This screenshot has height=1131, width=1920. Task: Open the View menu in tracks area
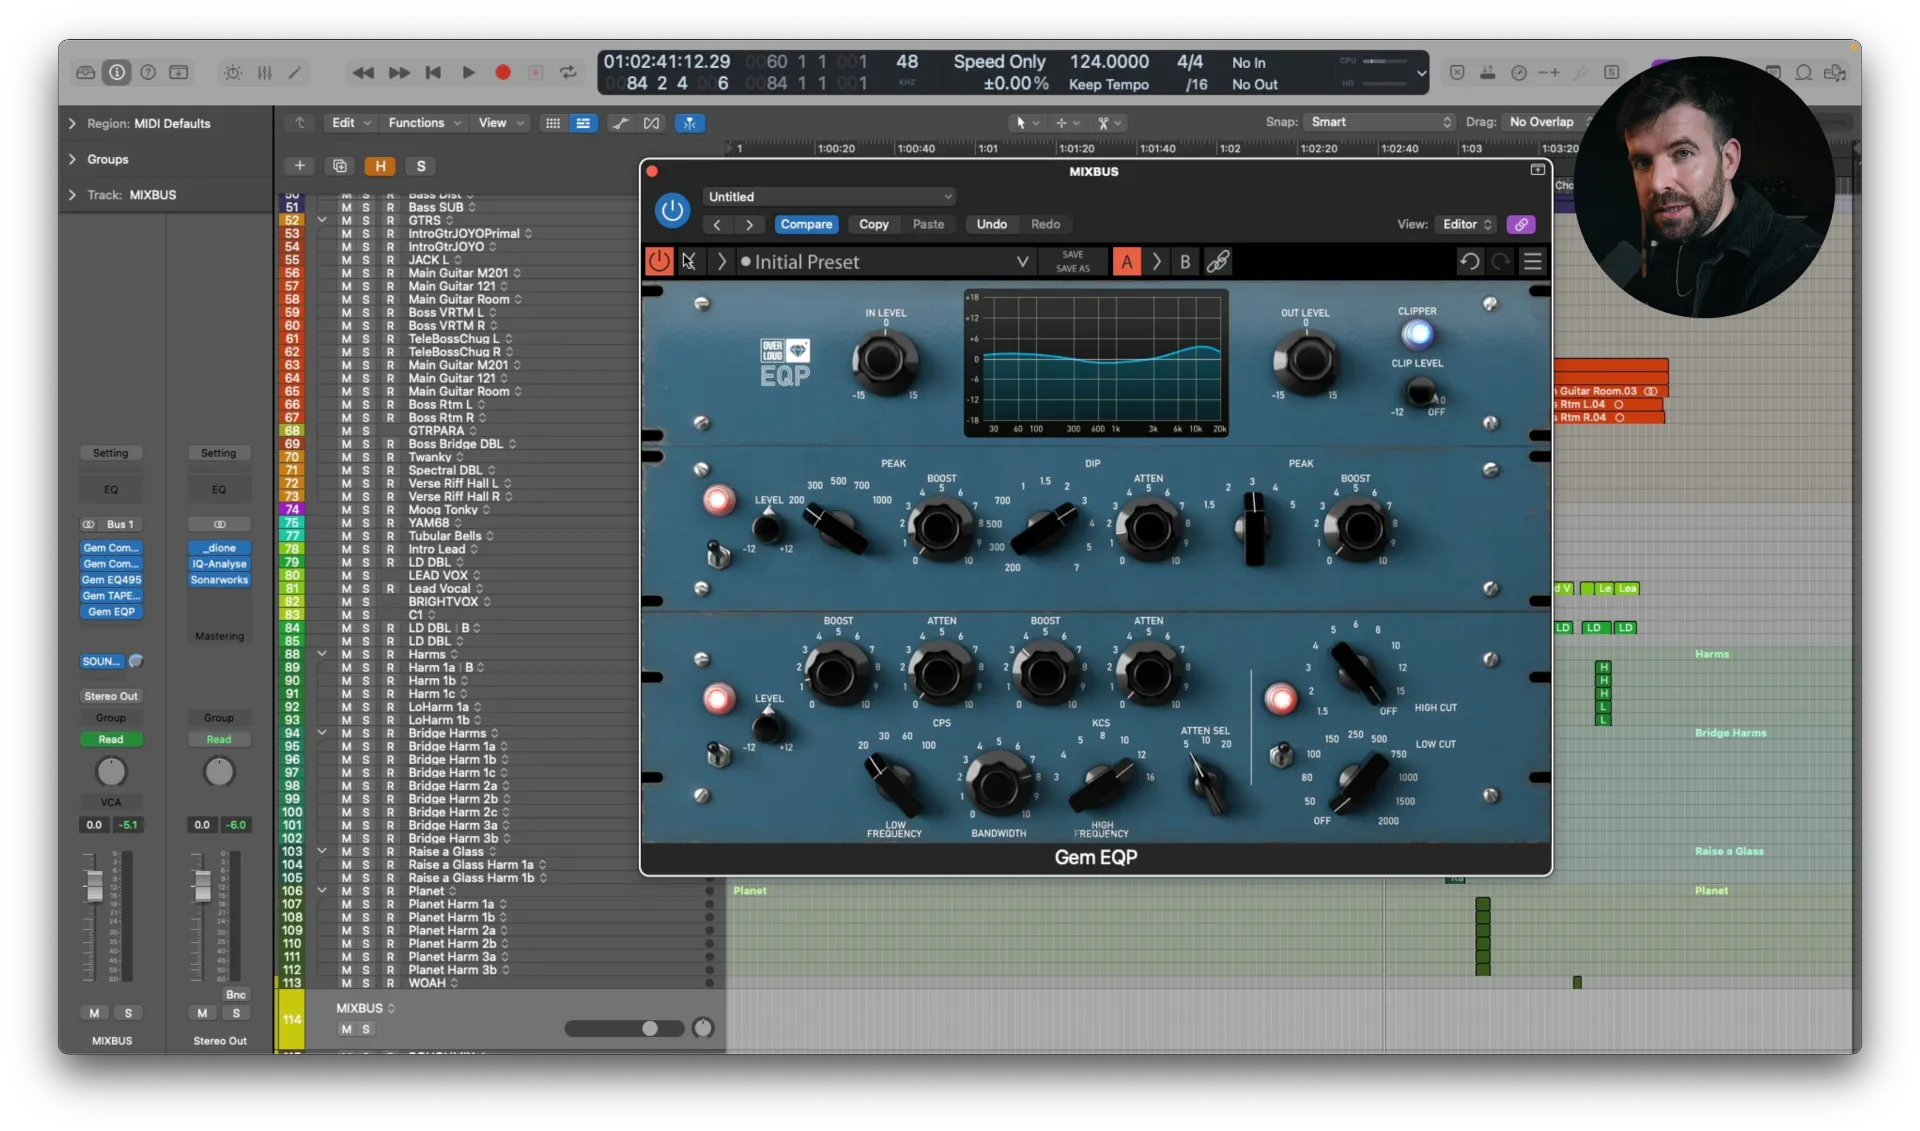tap(500, 123)
